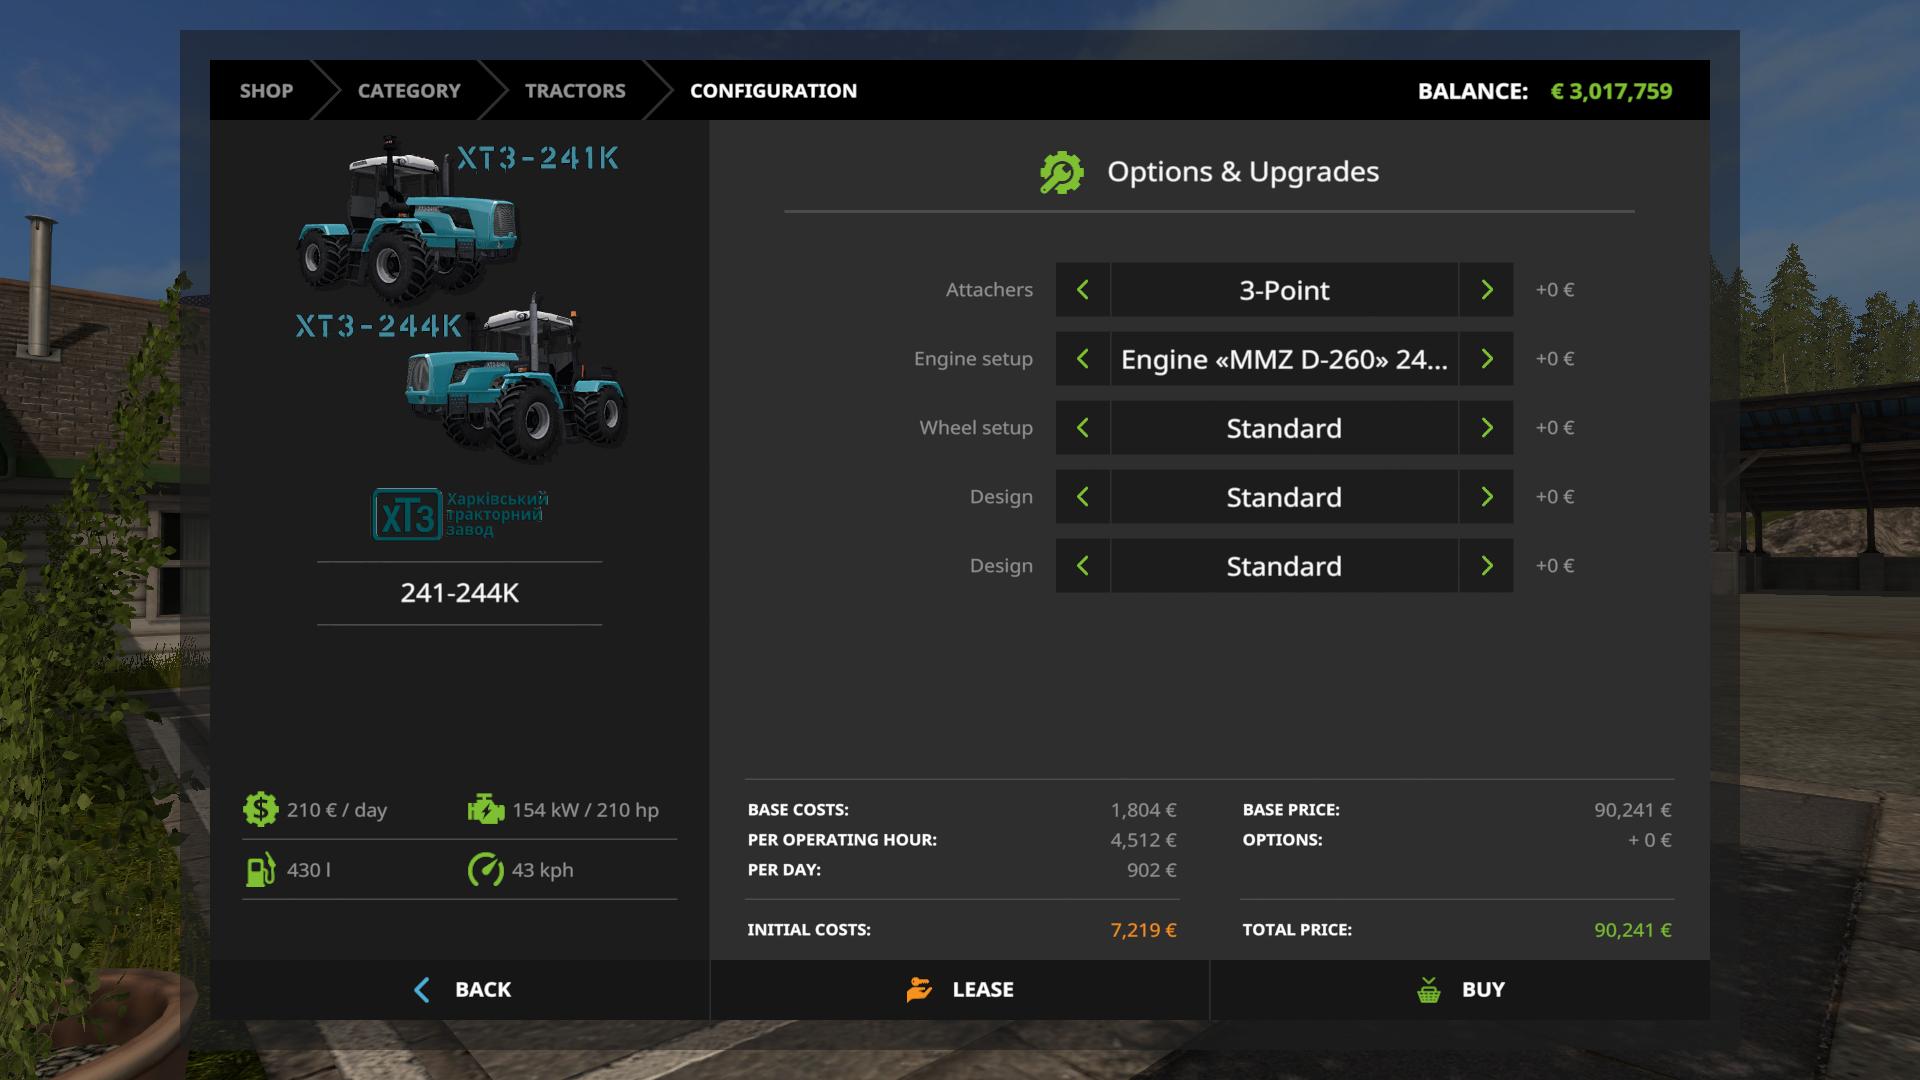Viewport: 1920px width, 1080px height.
Task: Go to previous first Design option
Action: click(1082, 497)
